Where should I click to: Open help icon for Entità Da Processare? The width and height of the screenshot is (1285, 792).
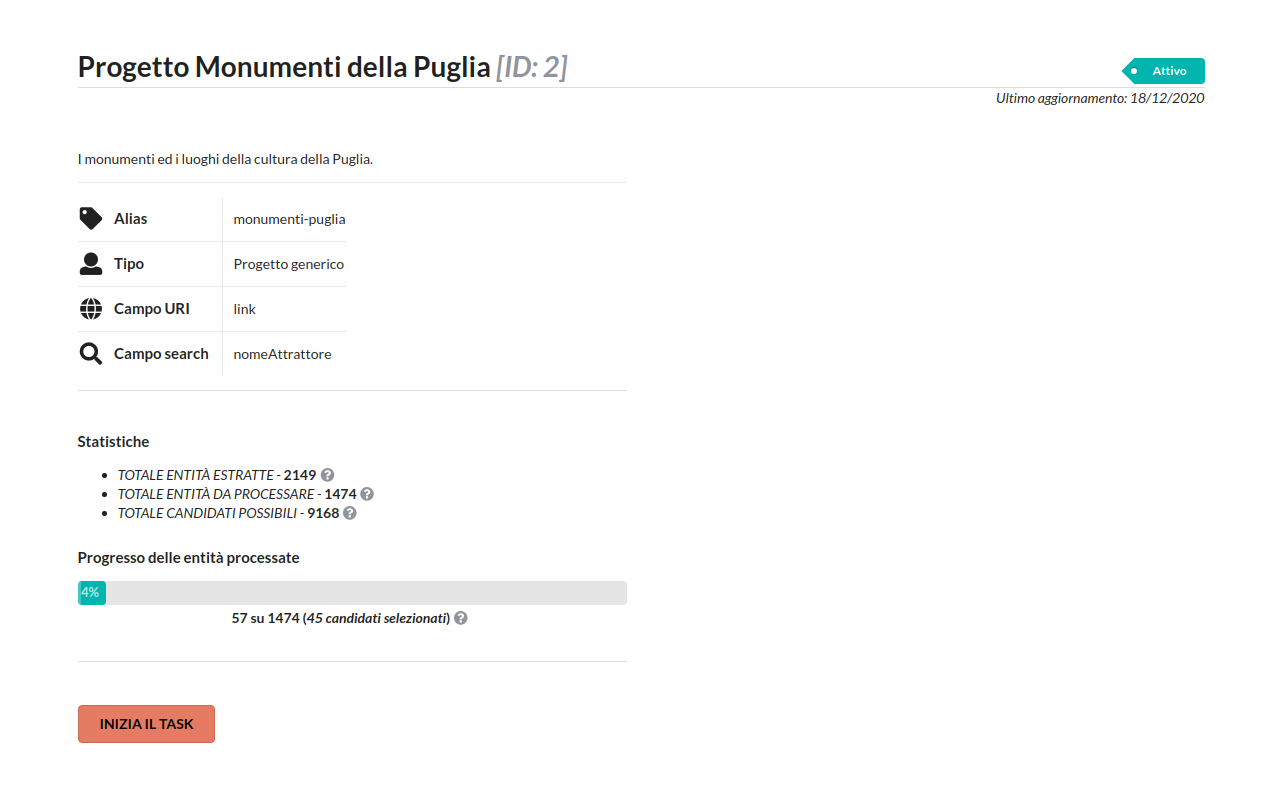tap(367, 494)
